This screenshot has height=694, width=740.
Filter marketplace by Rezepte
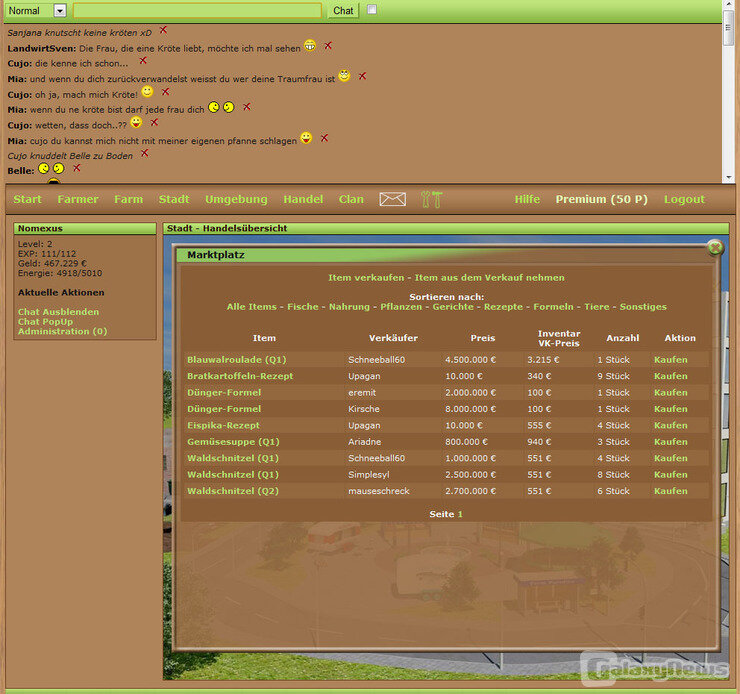click(503, 307)
